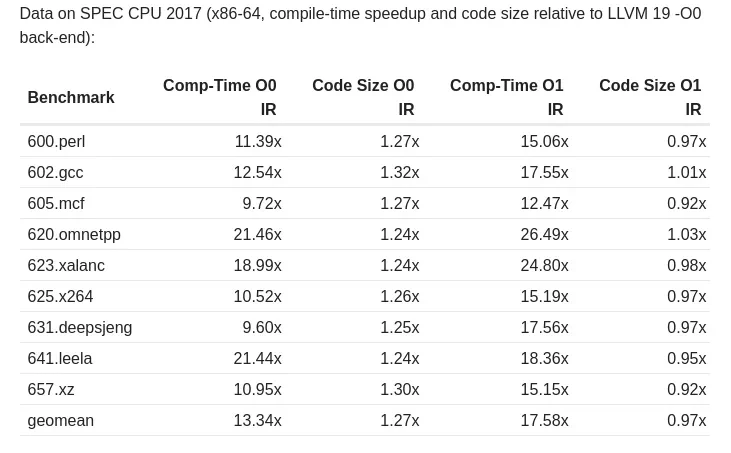731x453 pixels.
Task: Select the 600.perl benchmark row label
Action: pyautogui.click(x=56, y=142)
